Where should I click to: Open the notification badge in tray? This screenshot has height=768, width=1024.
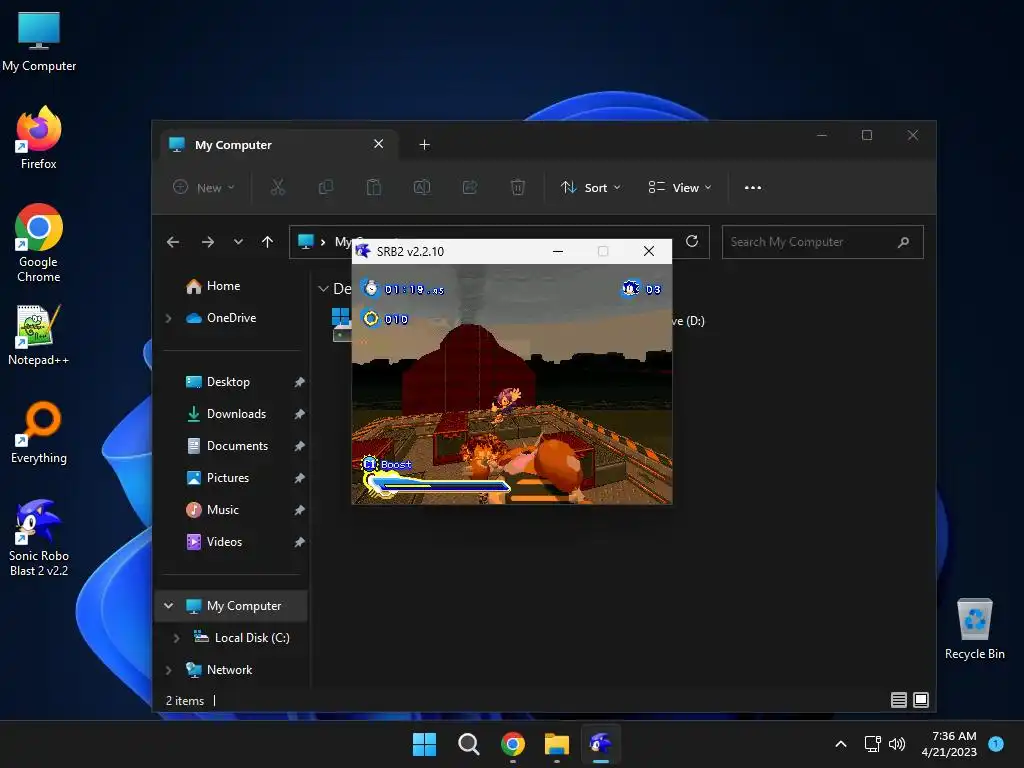tap(996, 744)
